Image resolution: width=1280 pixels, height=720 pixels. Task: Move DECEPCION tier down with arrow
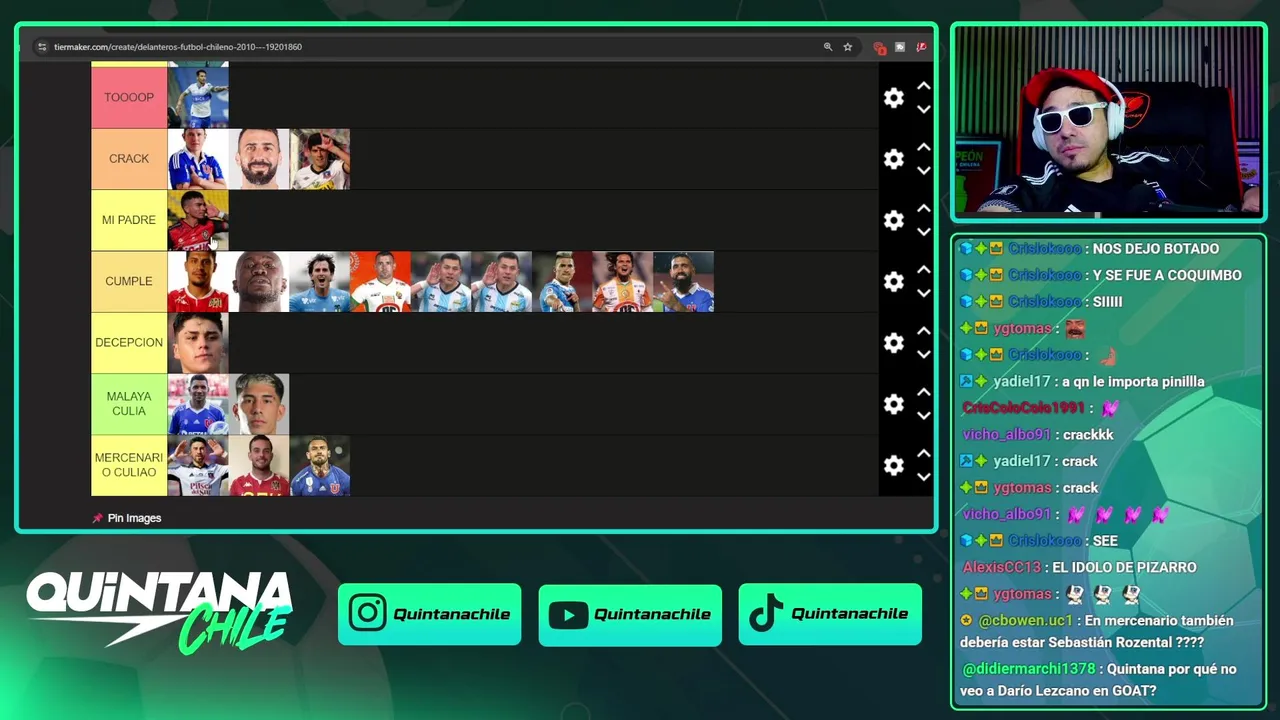coord(924,354)
